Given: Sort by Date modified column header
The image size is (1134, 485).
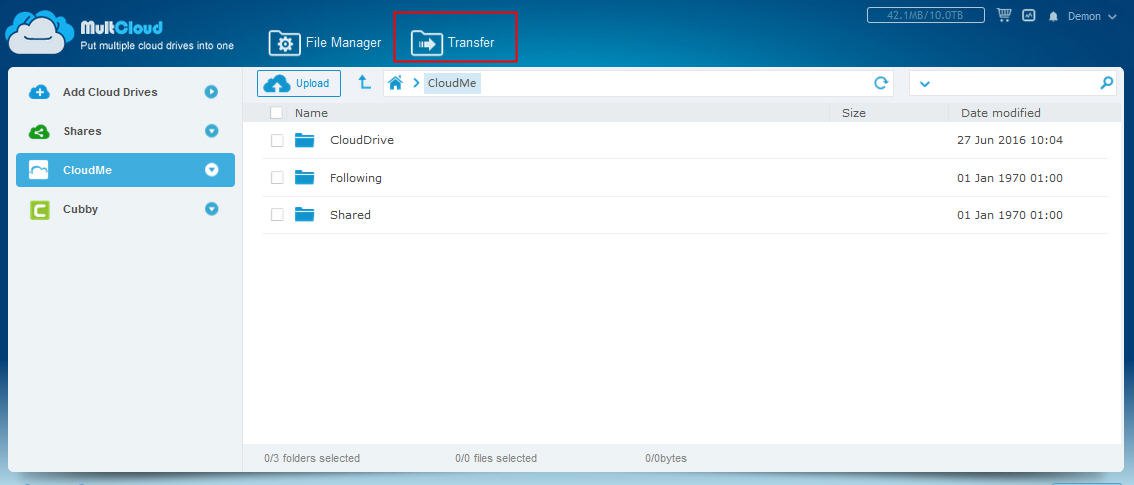Looking at the screenshot, I should (1001, 113).
